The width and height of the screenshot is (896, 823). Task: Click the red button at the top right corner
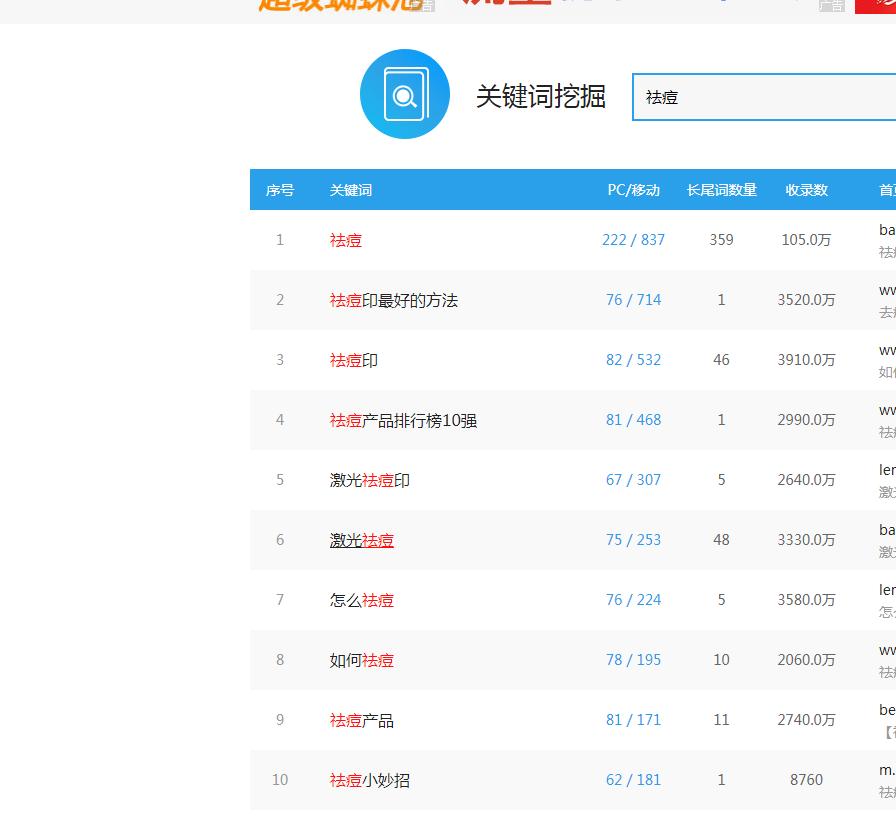[x=875, y=6]
